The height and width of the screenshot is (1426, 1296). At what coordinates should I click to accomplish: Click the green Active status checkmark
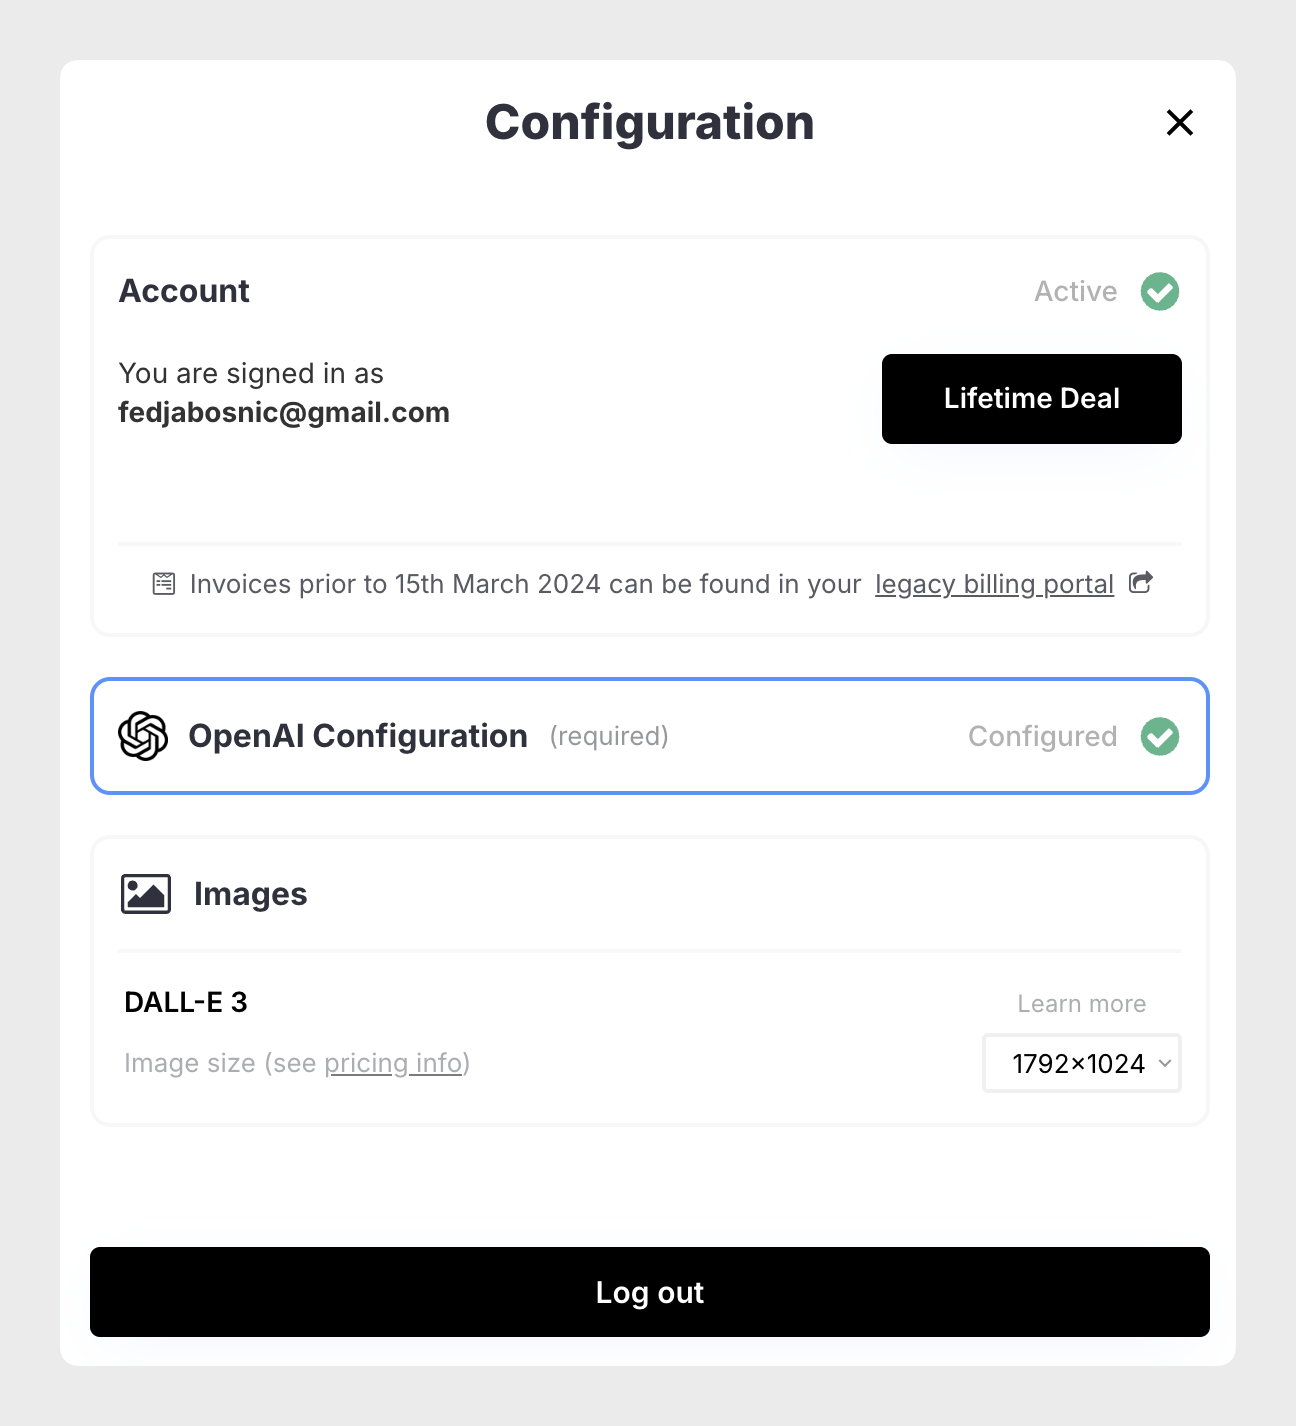[x=1160, y=292]
